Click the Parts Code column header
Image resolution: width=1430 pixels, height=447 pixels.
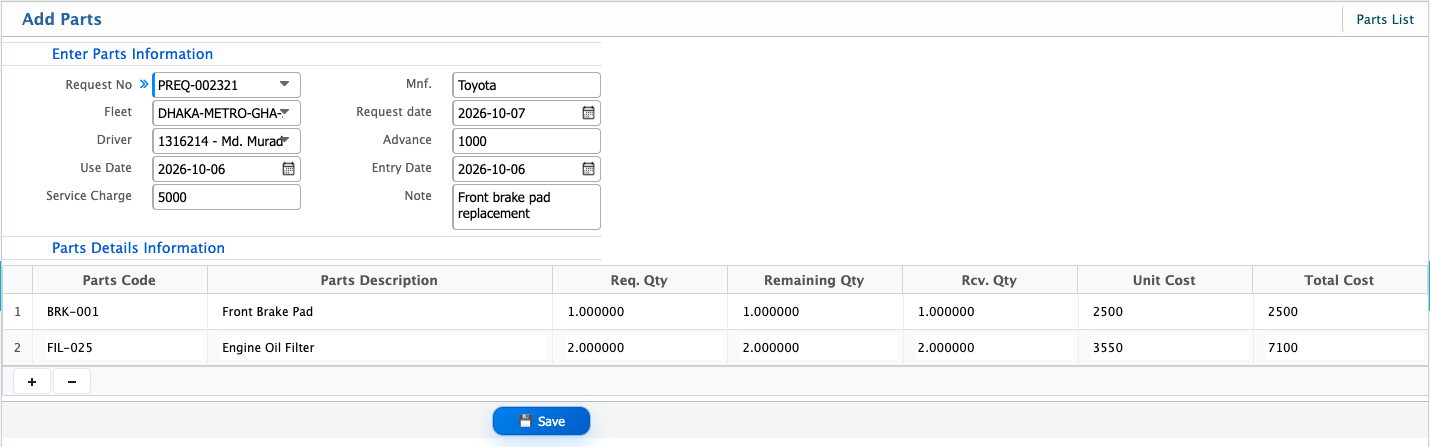point(119,280)
